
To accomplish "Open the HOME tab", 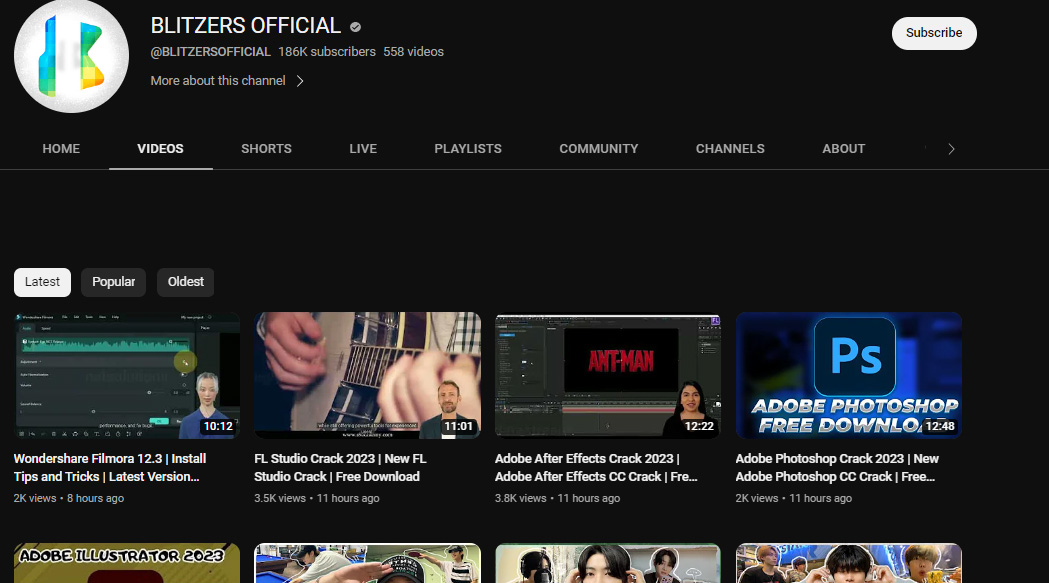I will click(61, 149).
